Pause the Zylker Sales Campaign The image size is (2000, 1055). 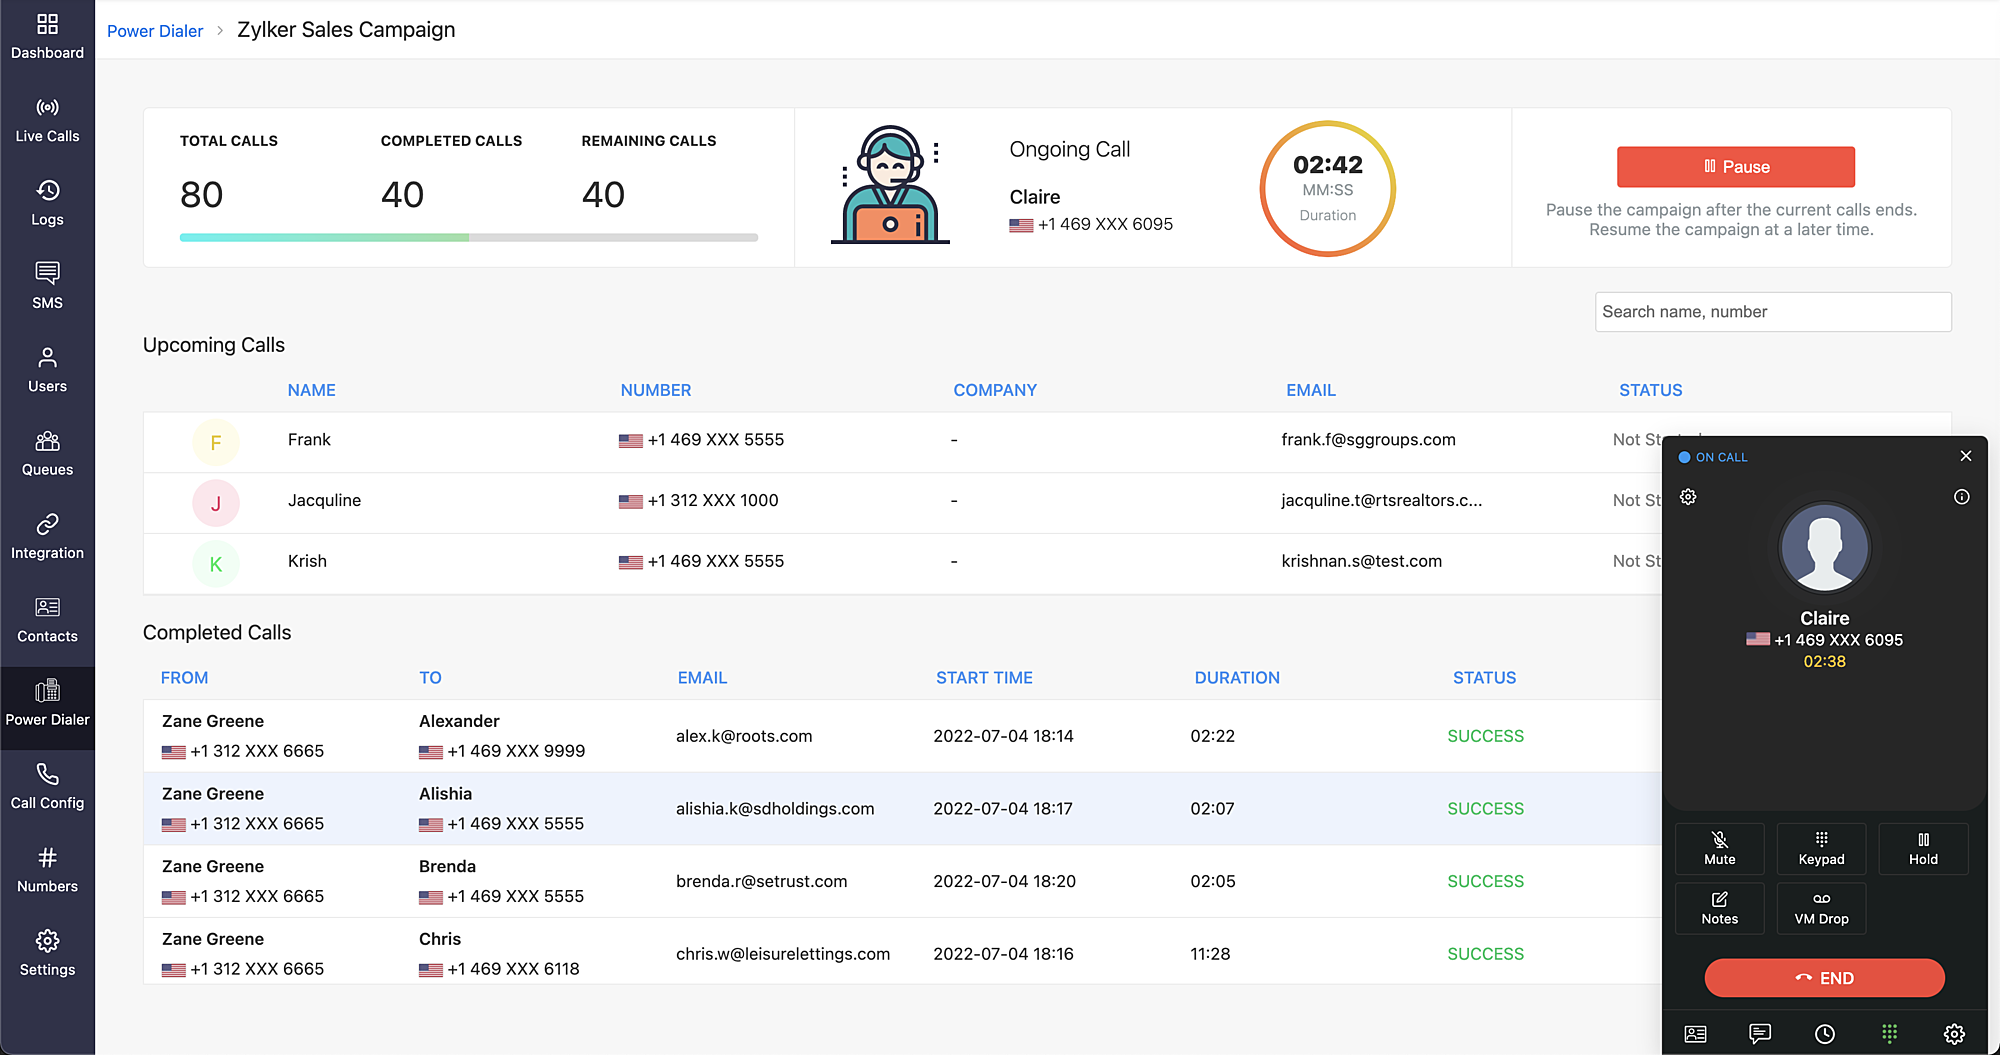click(x=1735, y=166)
